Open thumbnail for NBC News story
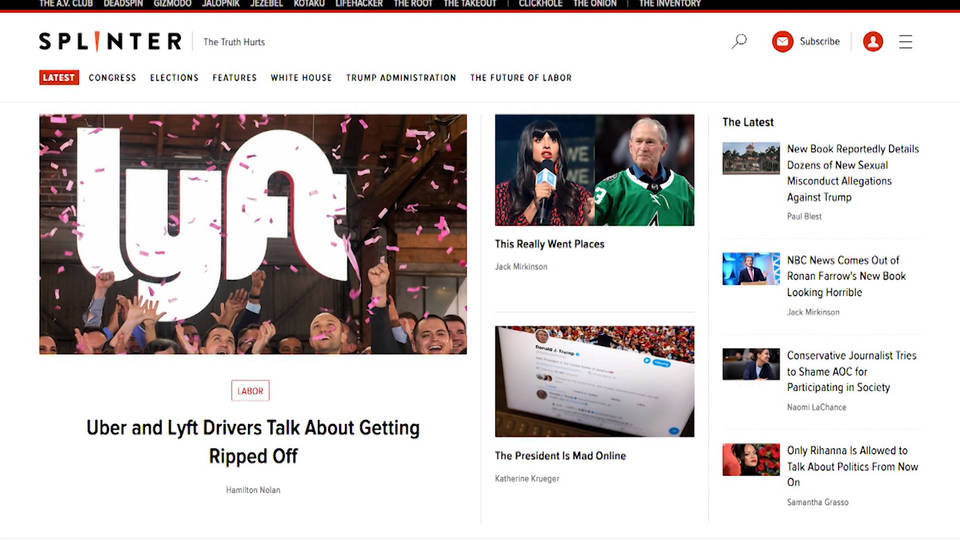The height and width of the screenshot is (540, 960). click(x=751, y=269)
